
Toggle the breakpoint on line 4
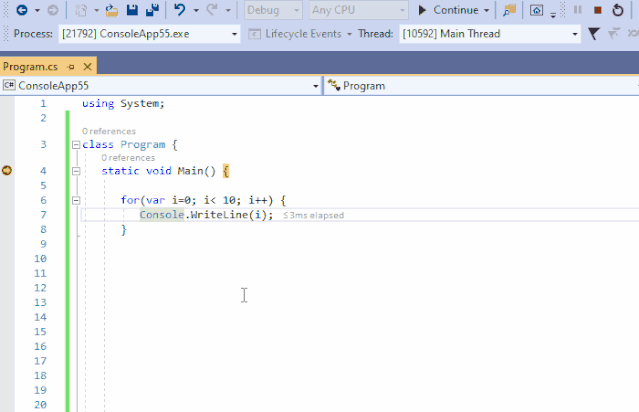click(7, 170)
